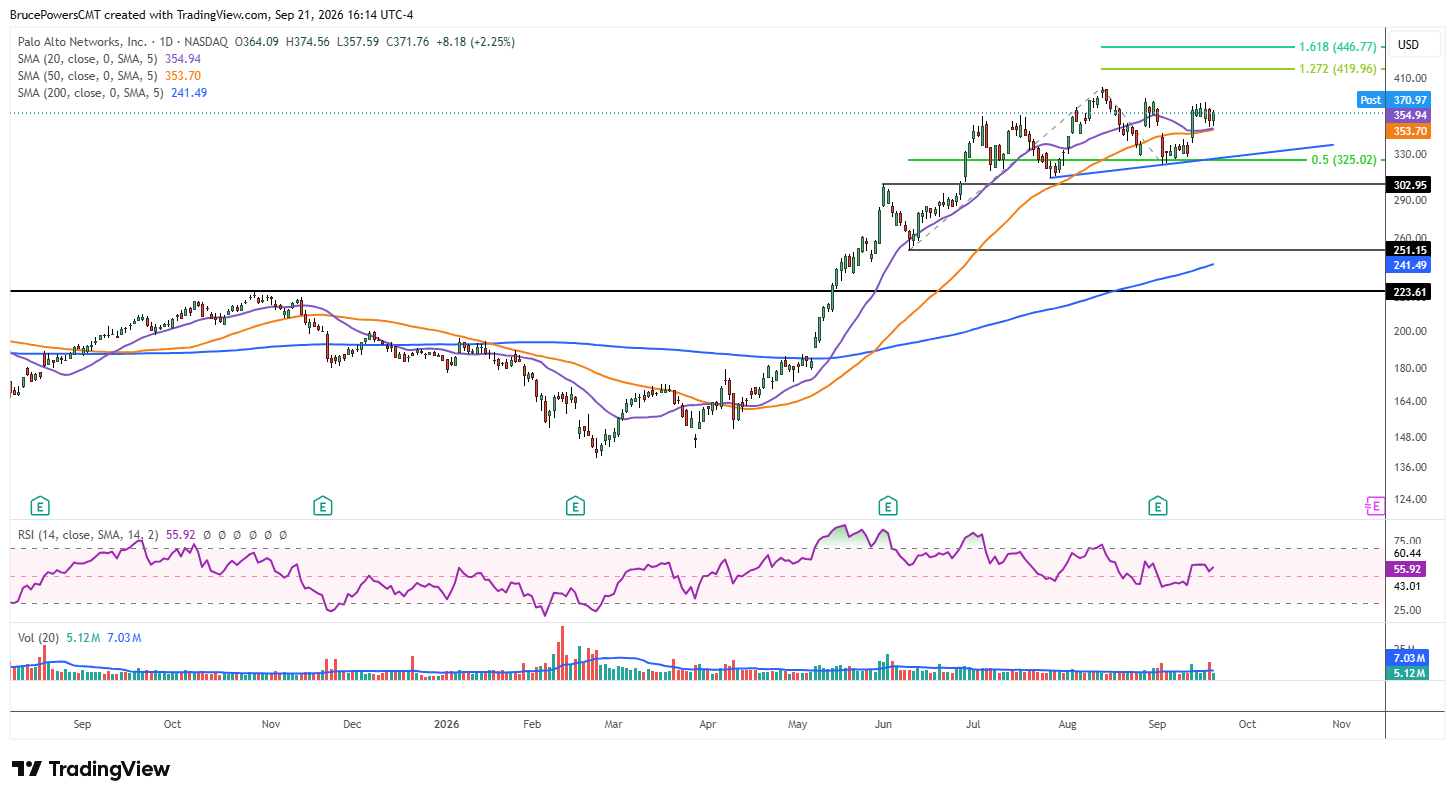The width and height of the screenshot is (1455, 799).
Task: Click the 136.00 price axis label
Action: (1410, 467)
